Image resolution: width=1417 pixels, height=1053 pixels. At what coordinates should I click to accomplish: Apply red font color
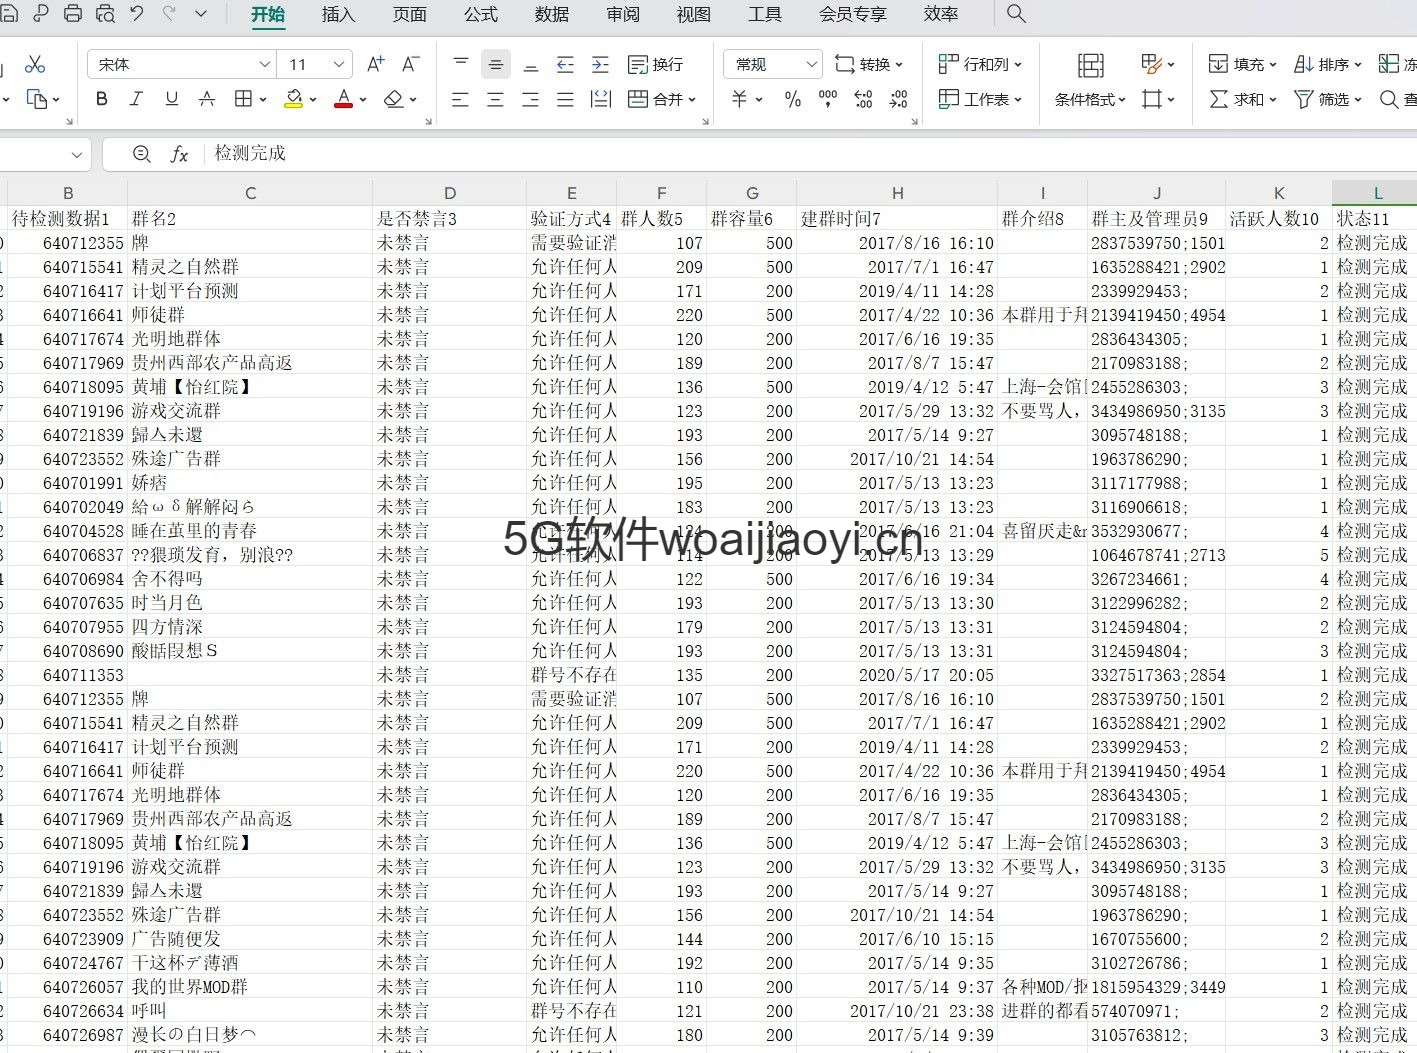coord(343,99)
